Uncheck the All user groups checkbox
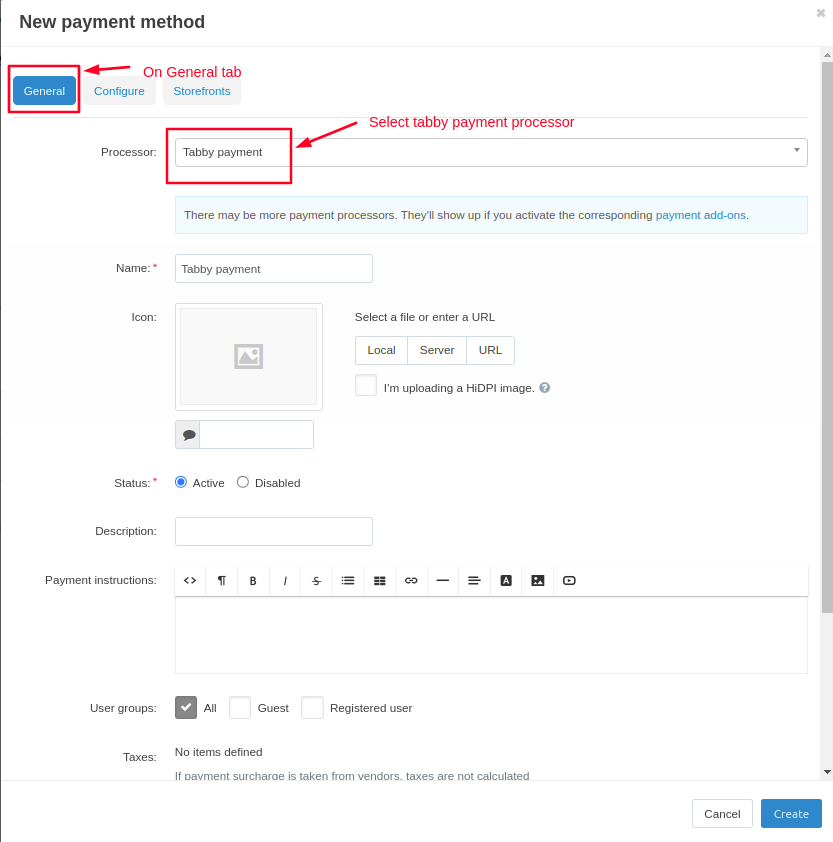 point(186,708)
